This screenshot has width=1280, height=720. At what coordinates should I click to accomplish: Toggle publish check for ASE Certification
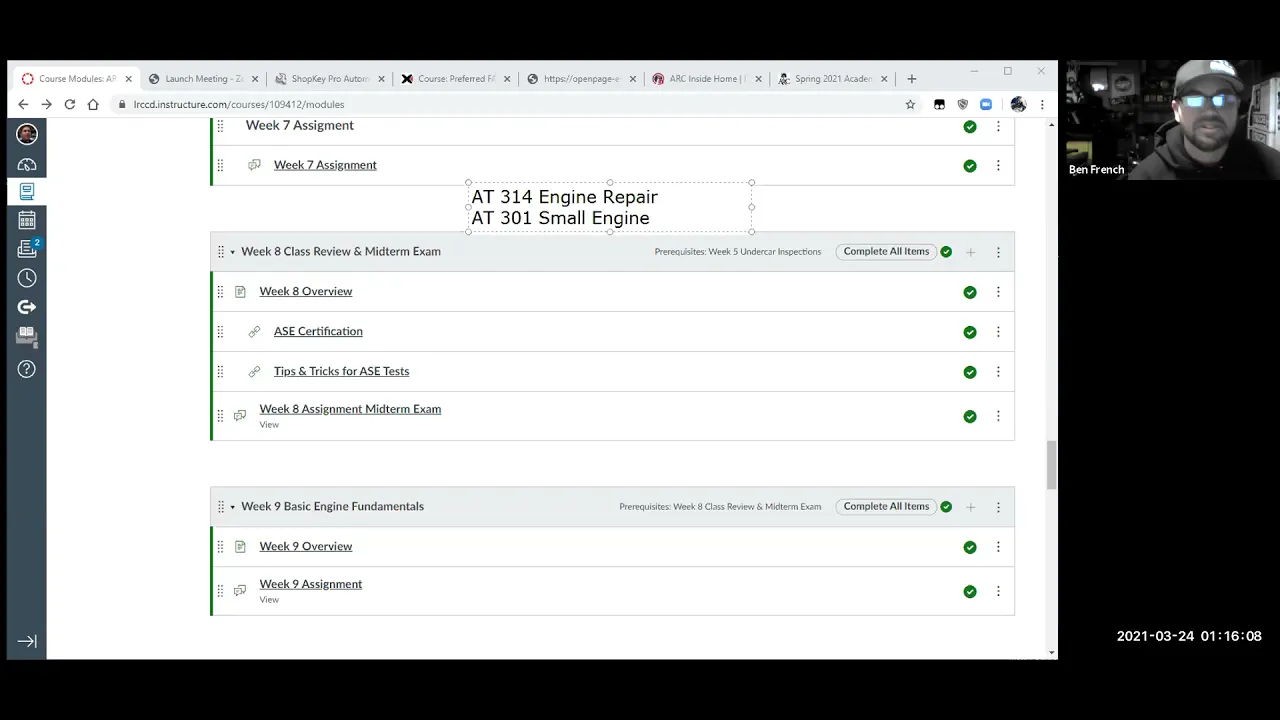(x=970, y=332)
